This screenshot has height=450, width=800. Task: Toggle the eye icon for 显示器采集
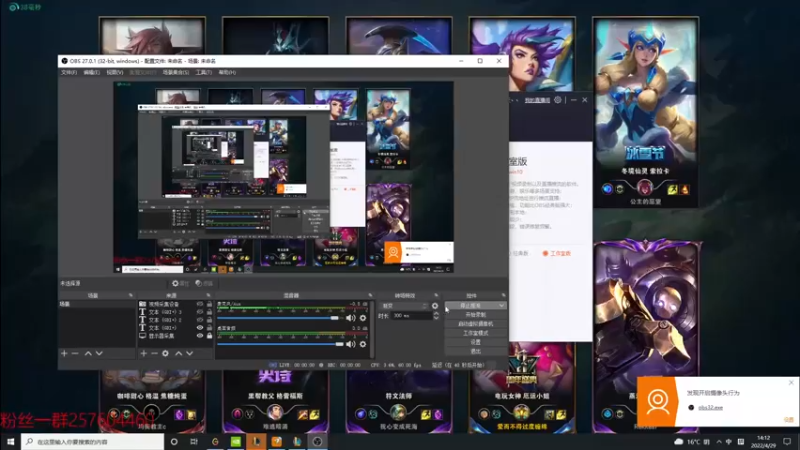coord(200,336)
